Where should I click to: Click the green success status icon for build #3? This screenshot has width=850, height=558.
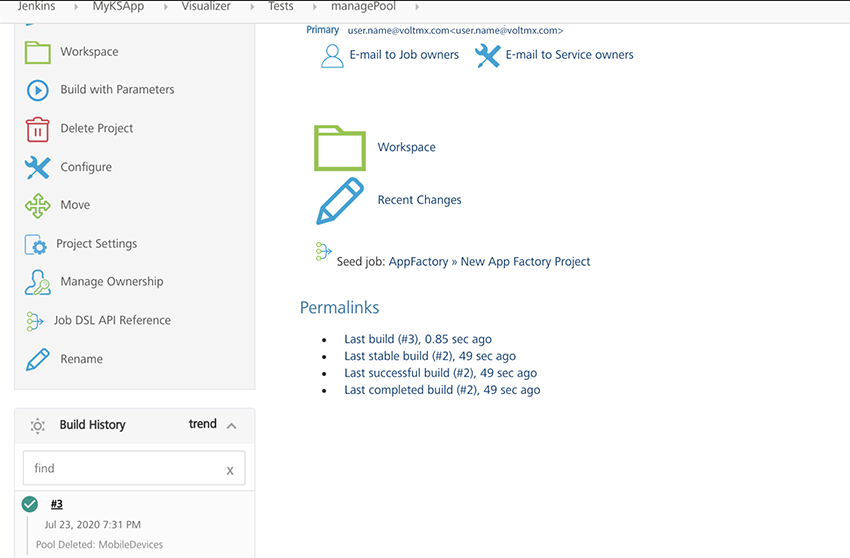pos(30,504)
